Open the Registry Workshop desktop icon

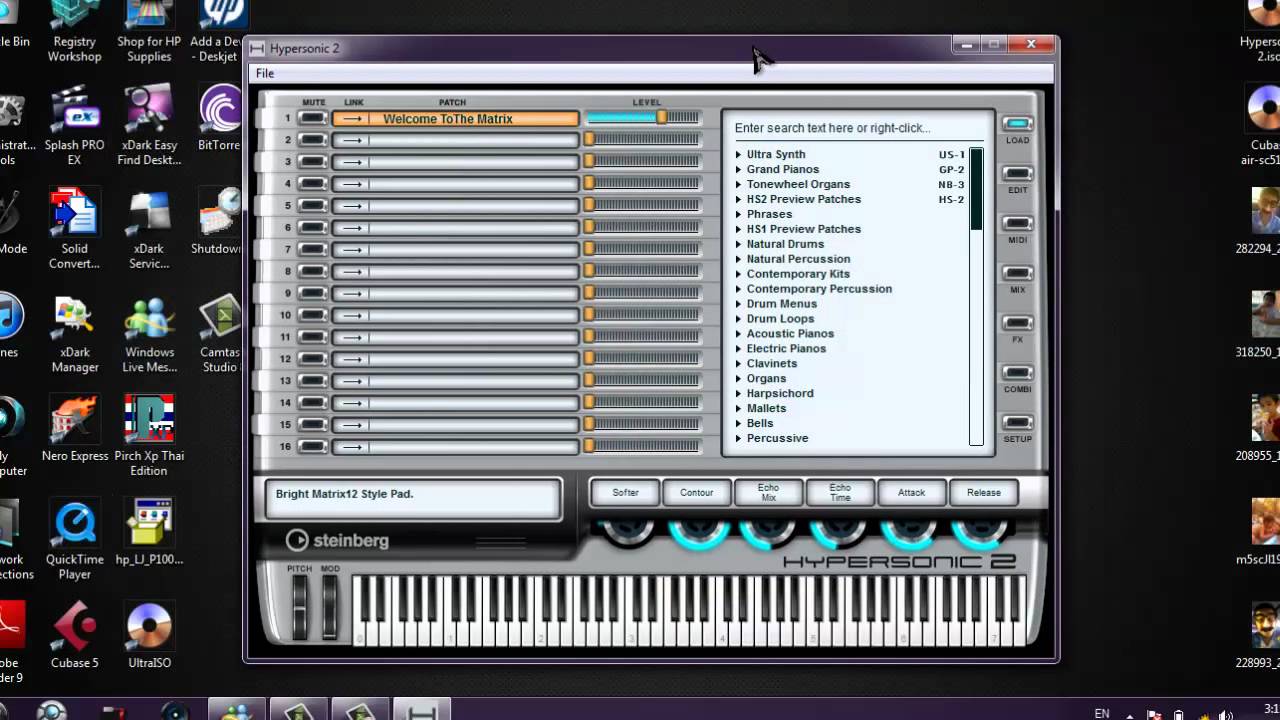(x=75, y=32)
